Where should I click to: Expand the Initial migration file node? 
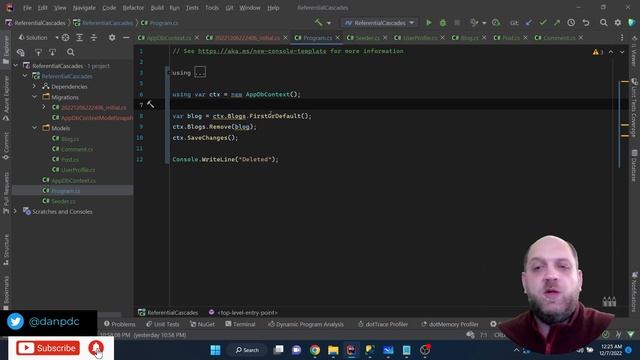tap(44, 107)
